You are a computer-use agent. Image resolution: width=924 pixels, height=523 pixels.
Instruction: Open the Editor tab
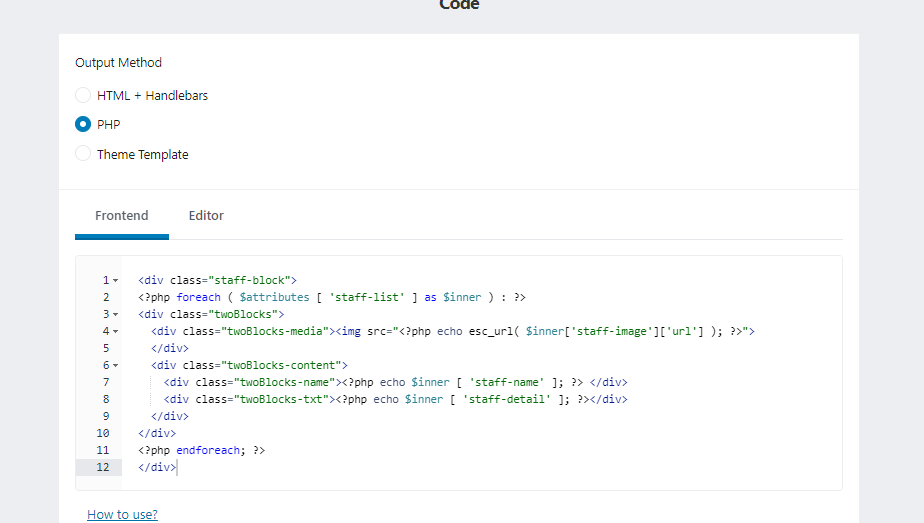point(206,216)
